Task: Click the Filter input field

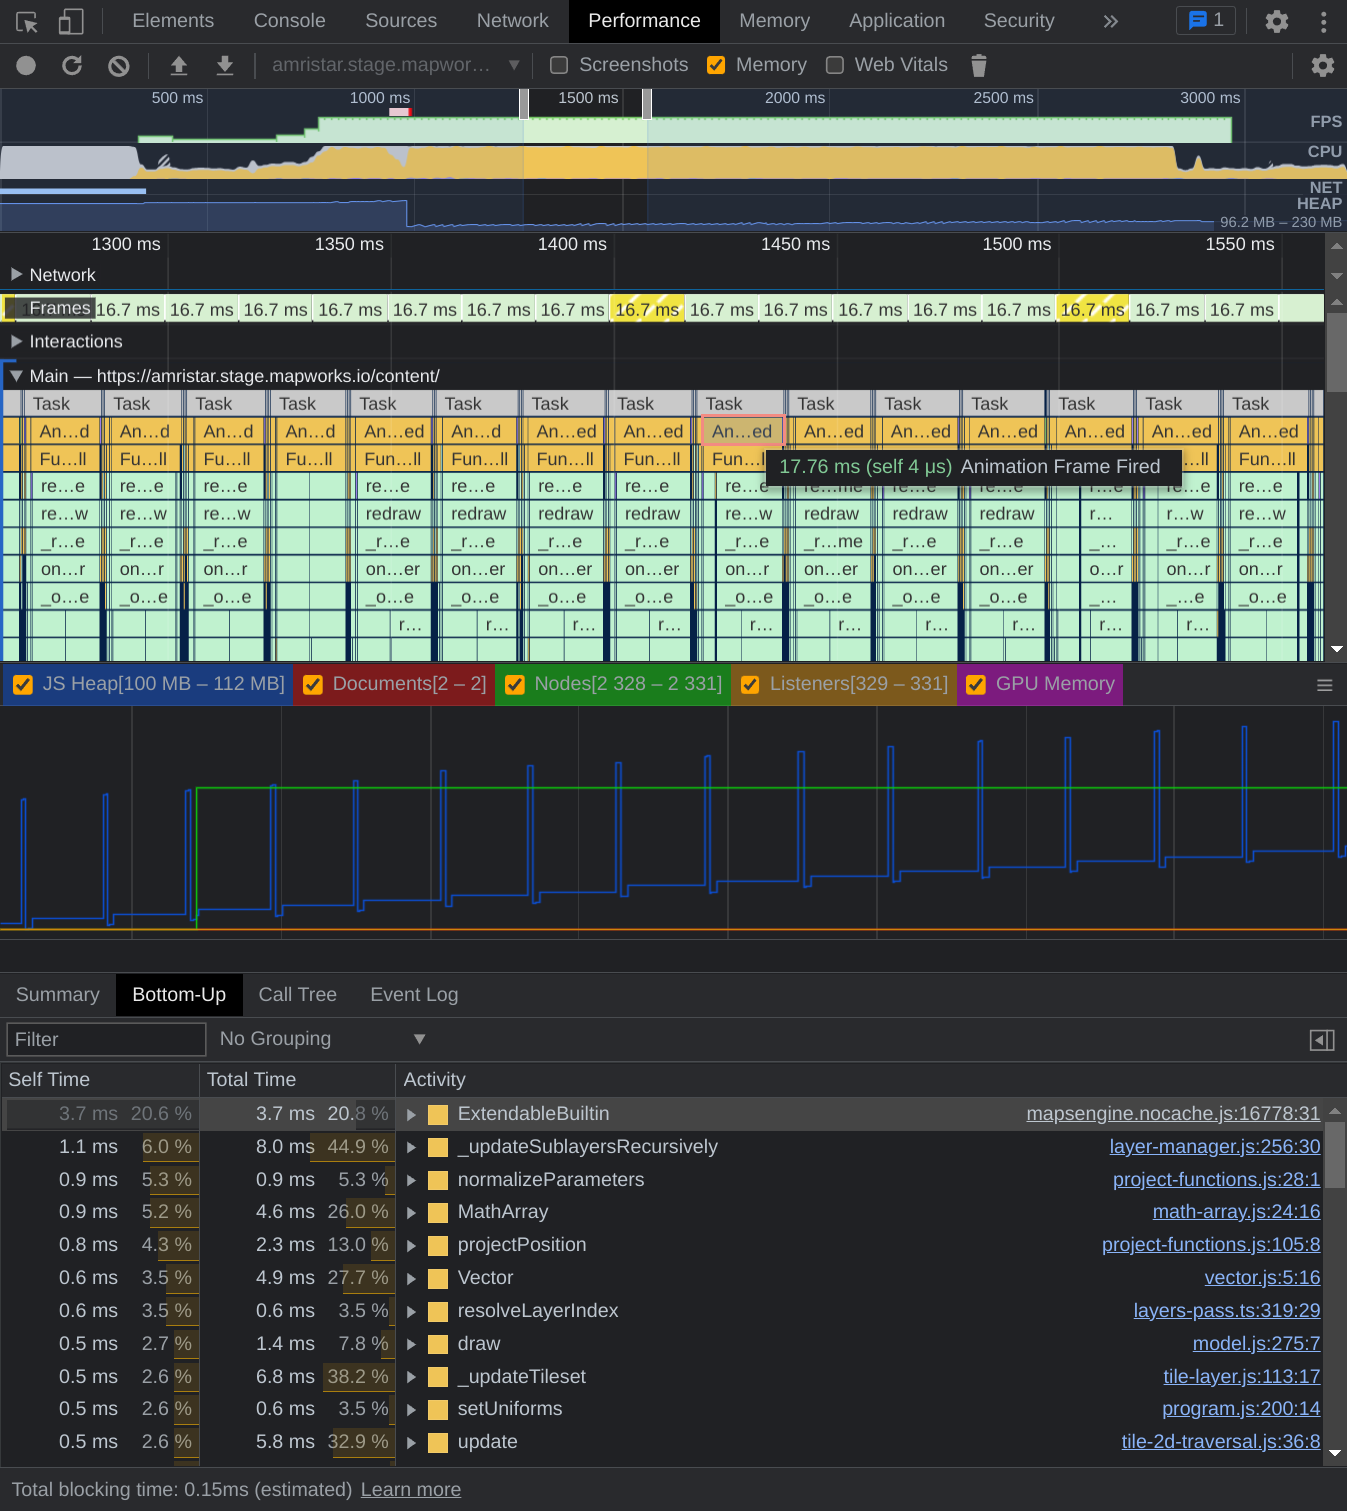Action: 106,1039
